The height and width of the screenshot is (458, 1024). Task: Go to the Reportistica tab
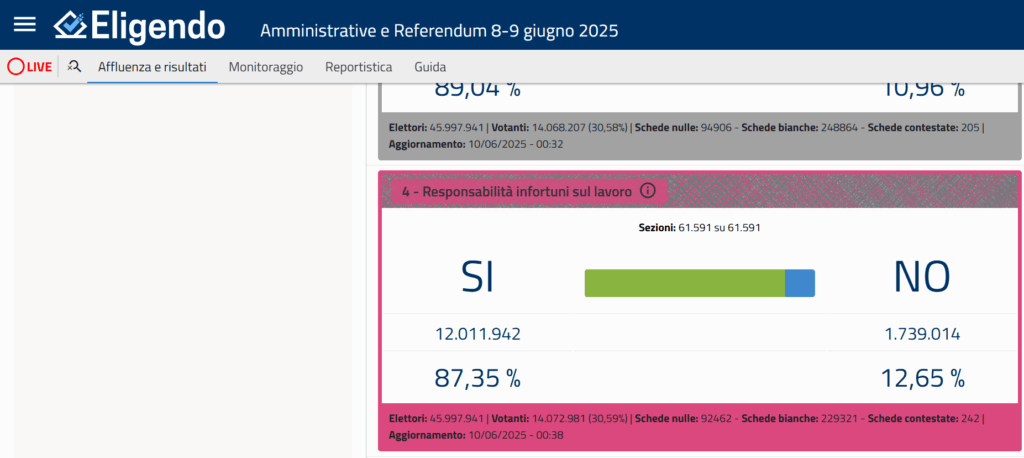(x=358, y=67)
